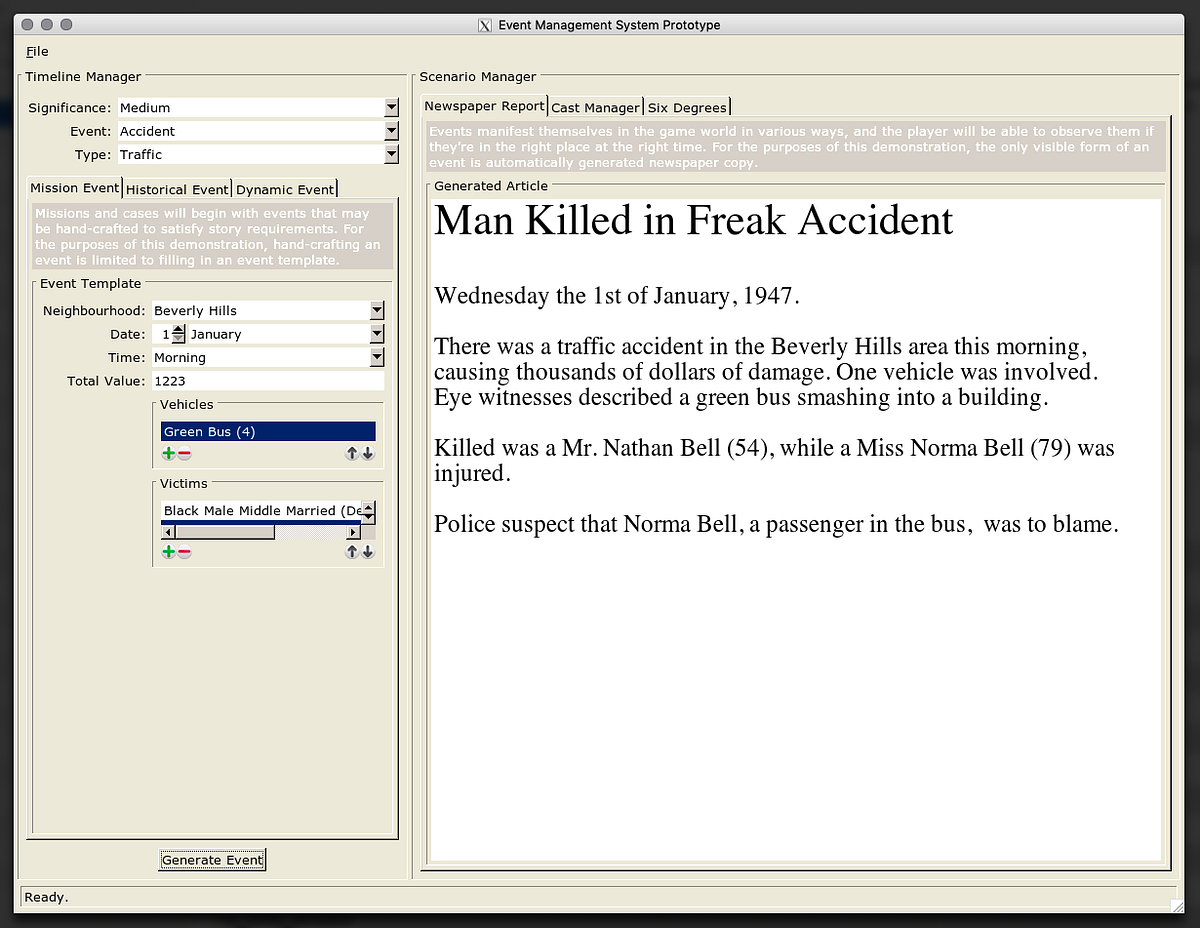Switch to the Newspaper Report tab
Image resolution: width=1200 pixels, height=928 pixels.
tap(485, 105)
